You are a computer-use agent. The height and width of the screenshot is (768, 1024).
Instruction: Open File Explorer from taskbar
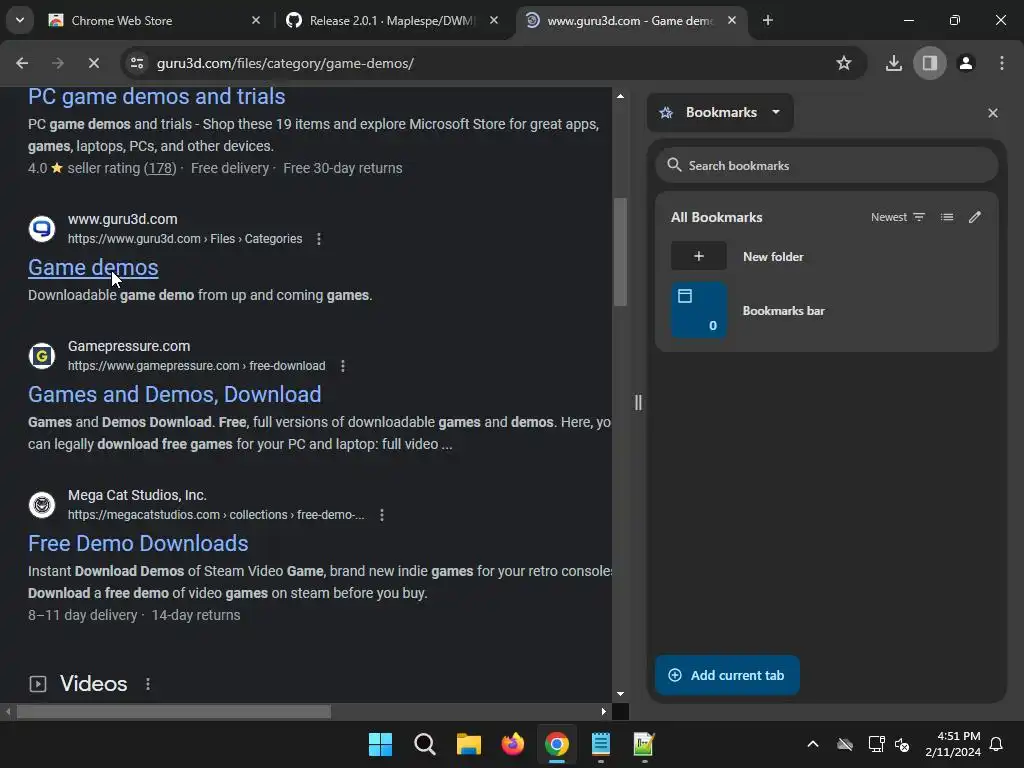click(468, 744)
